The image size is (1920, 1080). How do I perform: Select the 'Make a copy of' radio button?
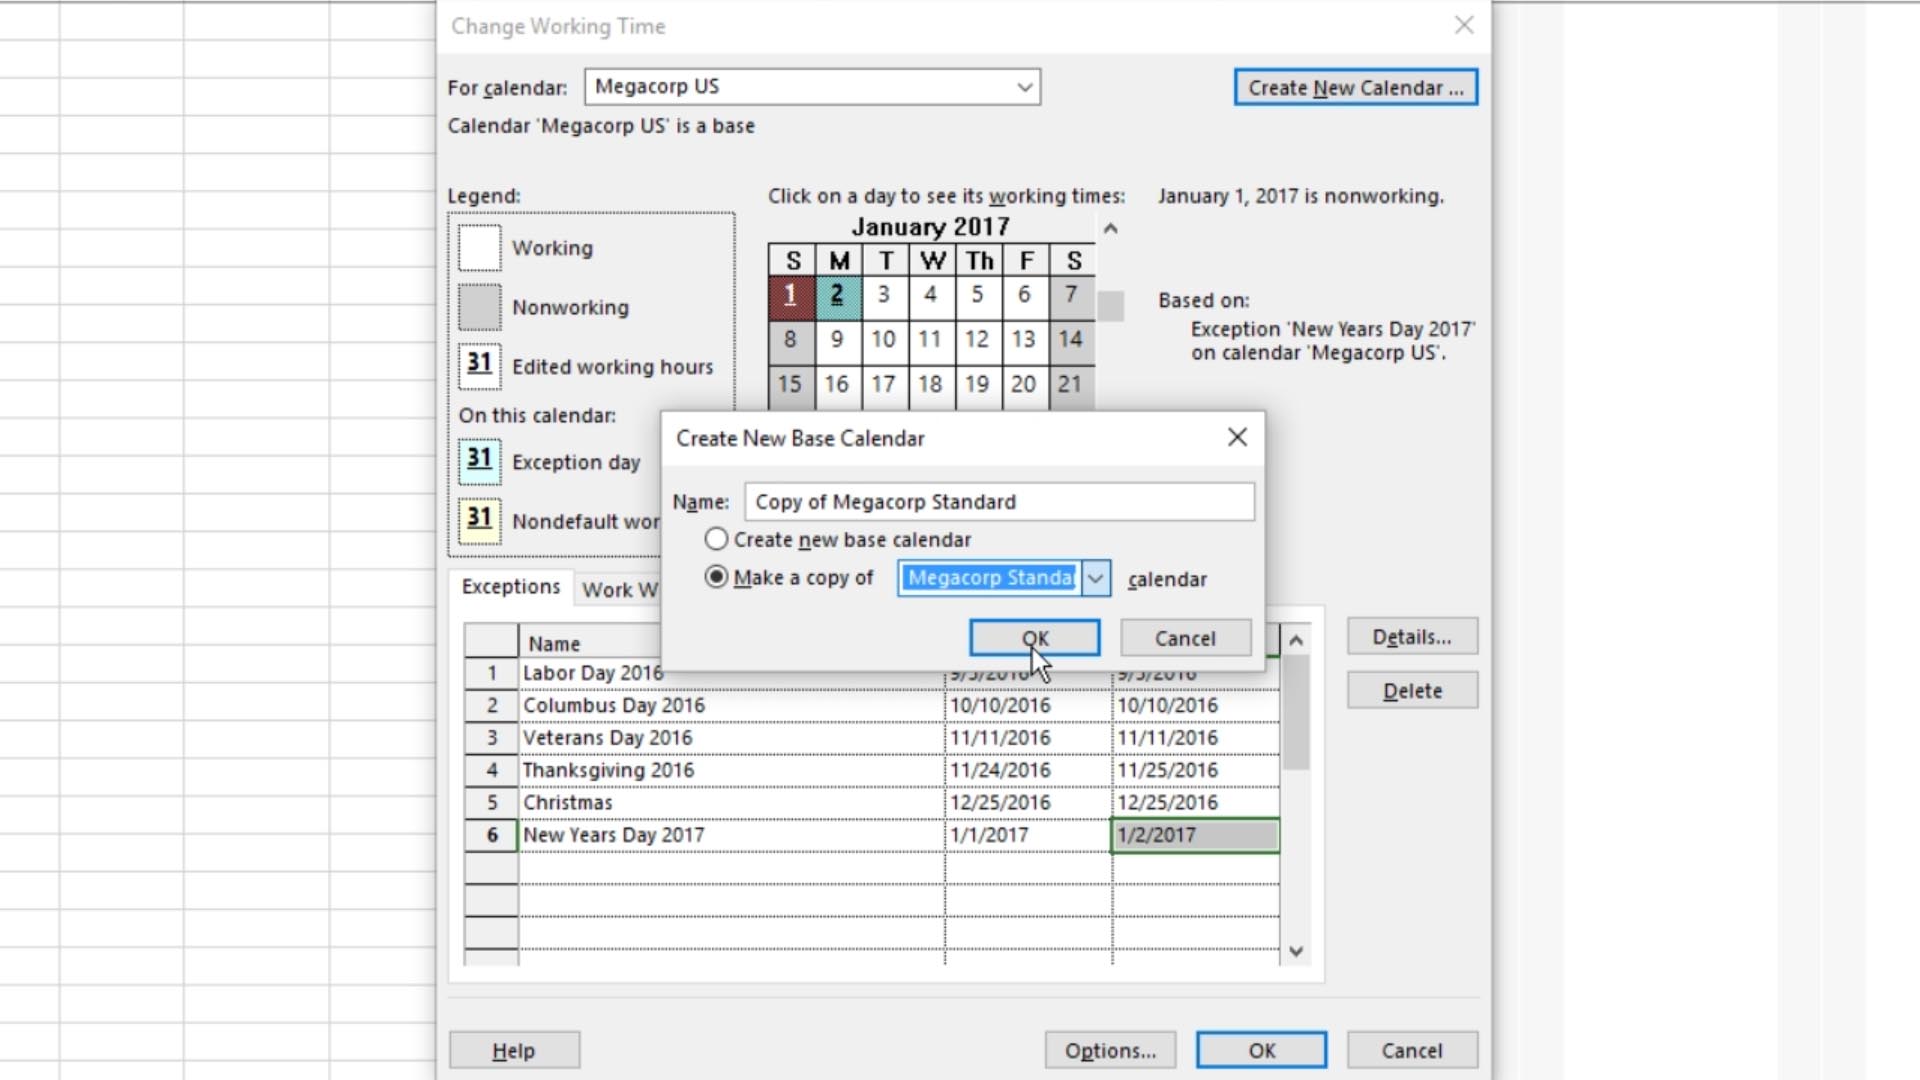716,577
